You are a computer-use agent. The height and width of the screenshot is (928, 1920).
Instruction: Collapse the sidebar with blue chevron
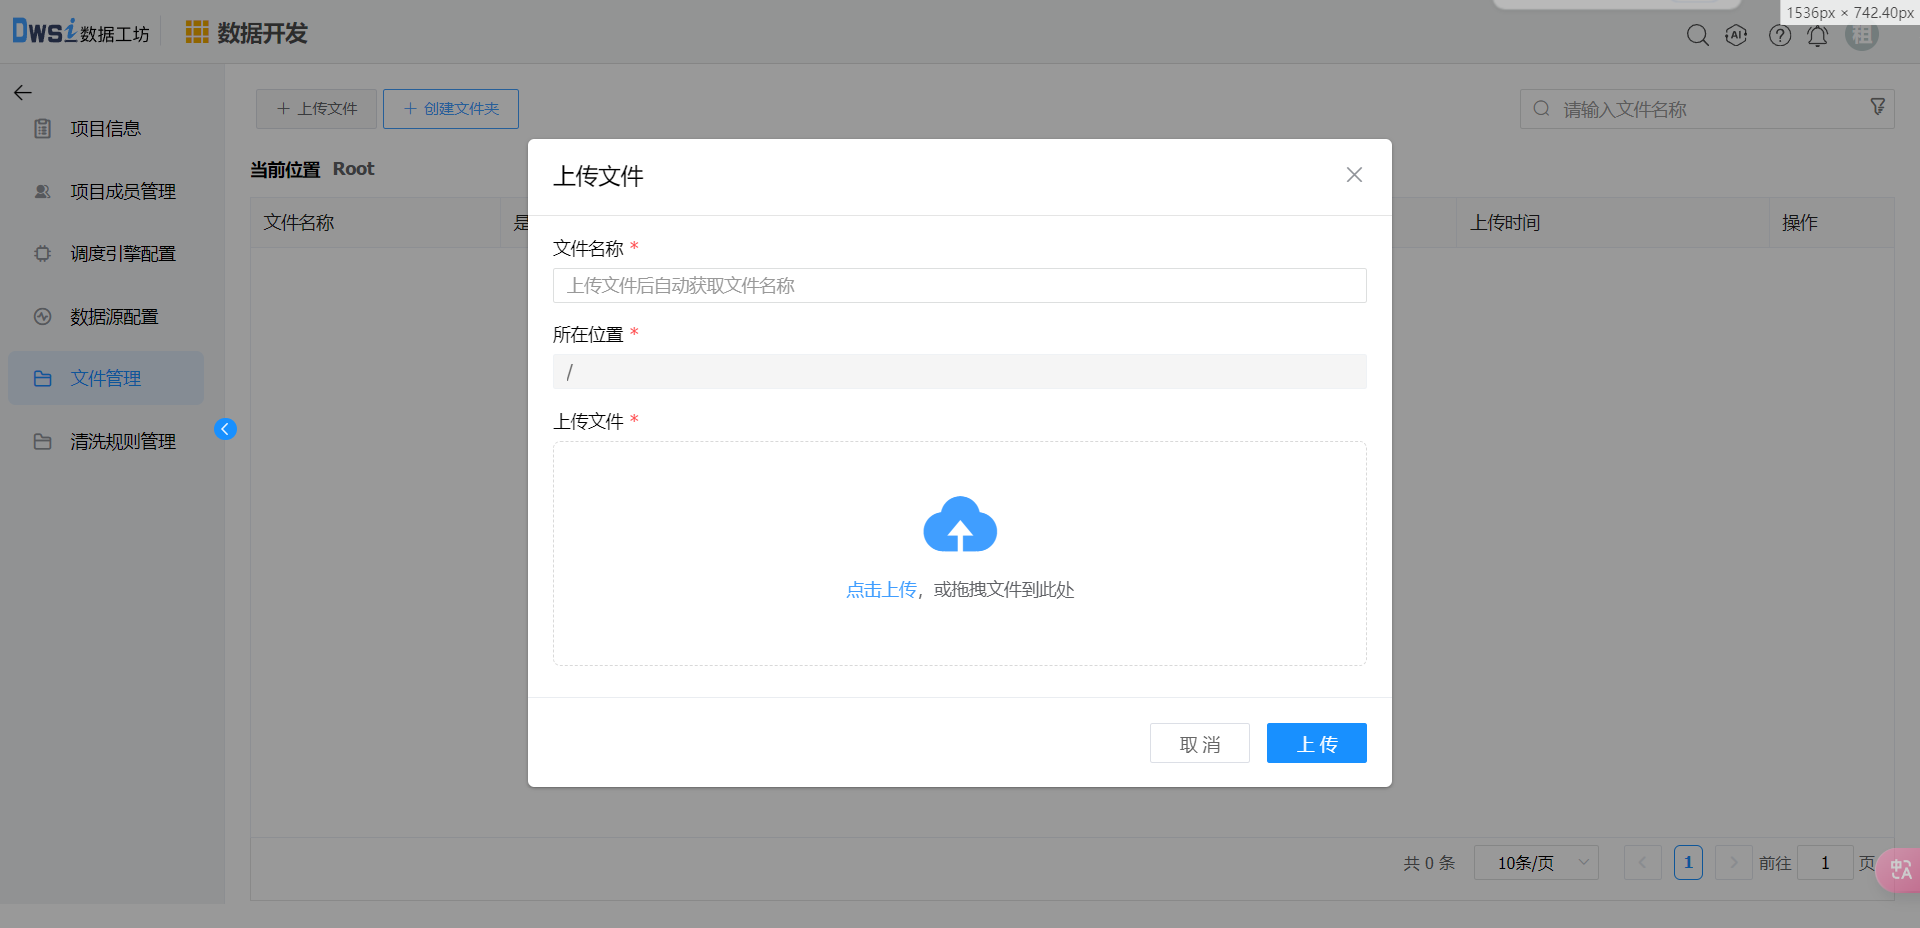(225, 429)
